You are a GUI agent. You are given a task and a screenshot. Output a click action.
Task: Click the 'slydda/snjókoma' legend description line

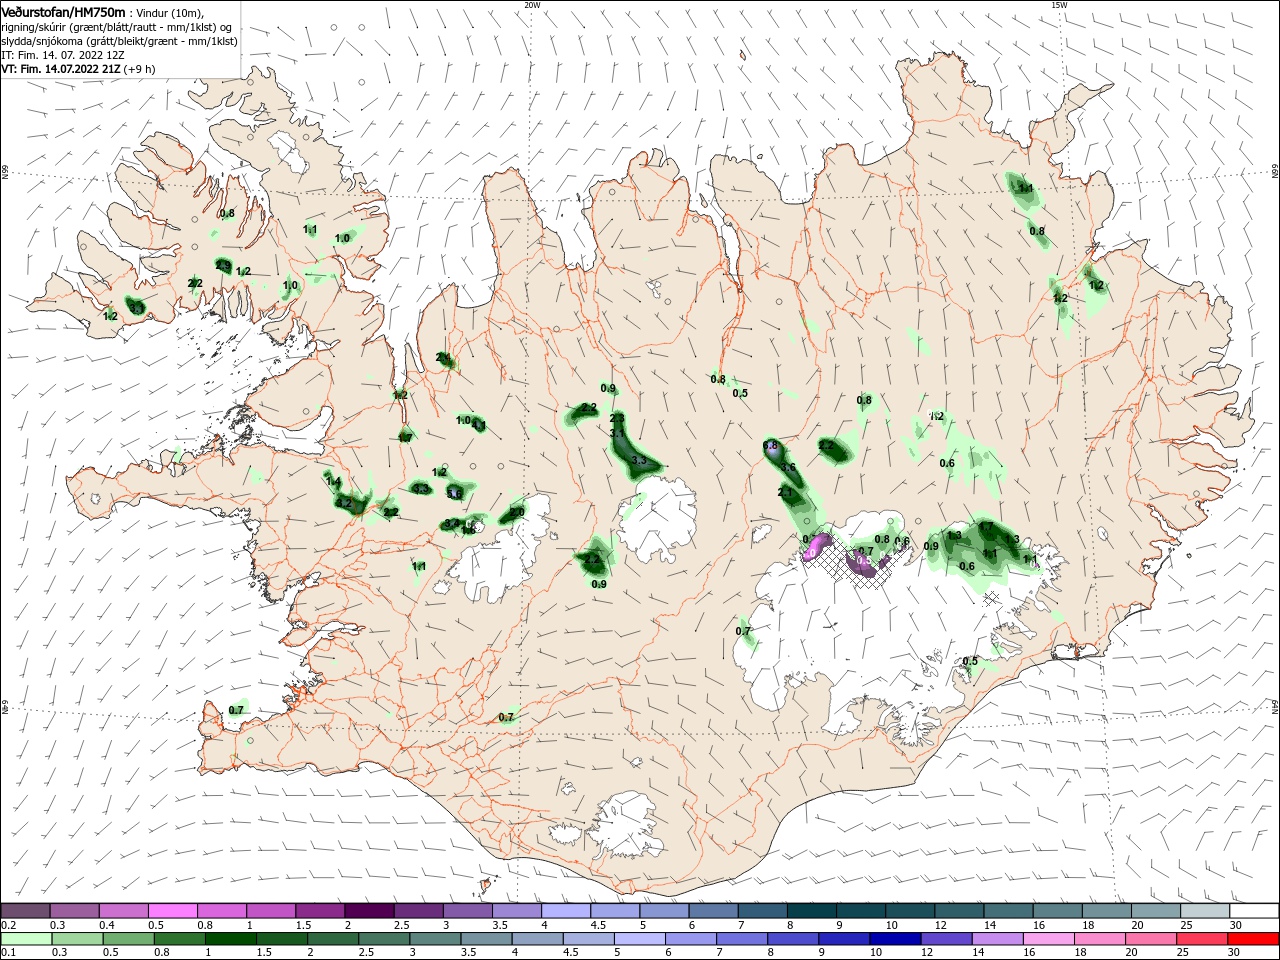pyautogui.click(x=117, y=41)
